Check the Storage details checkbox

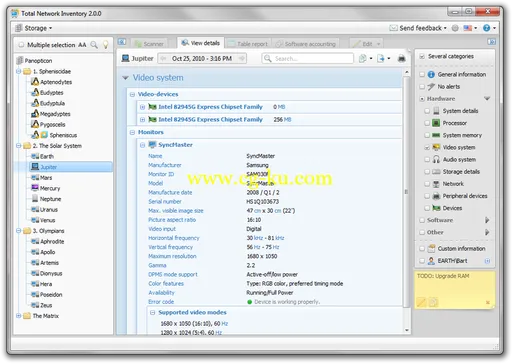pyautogui.click(x=427, y=172)
